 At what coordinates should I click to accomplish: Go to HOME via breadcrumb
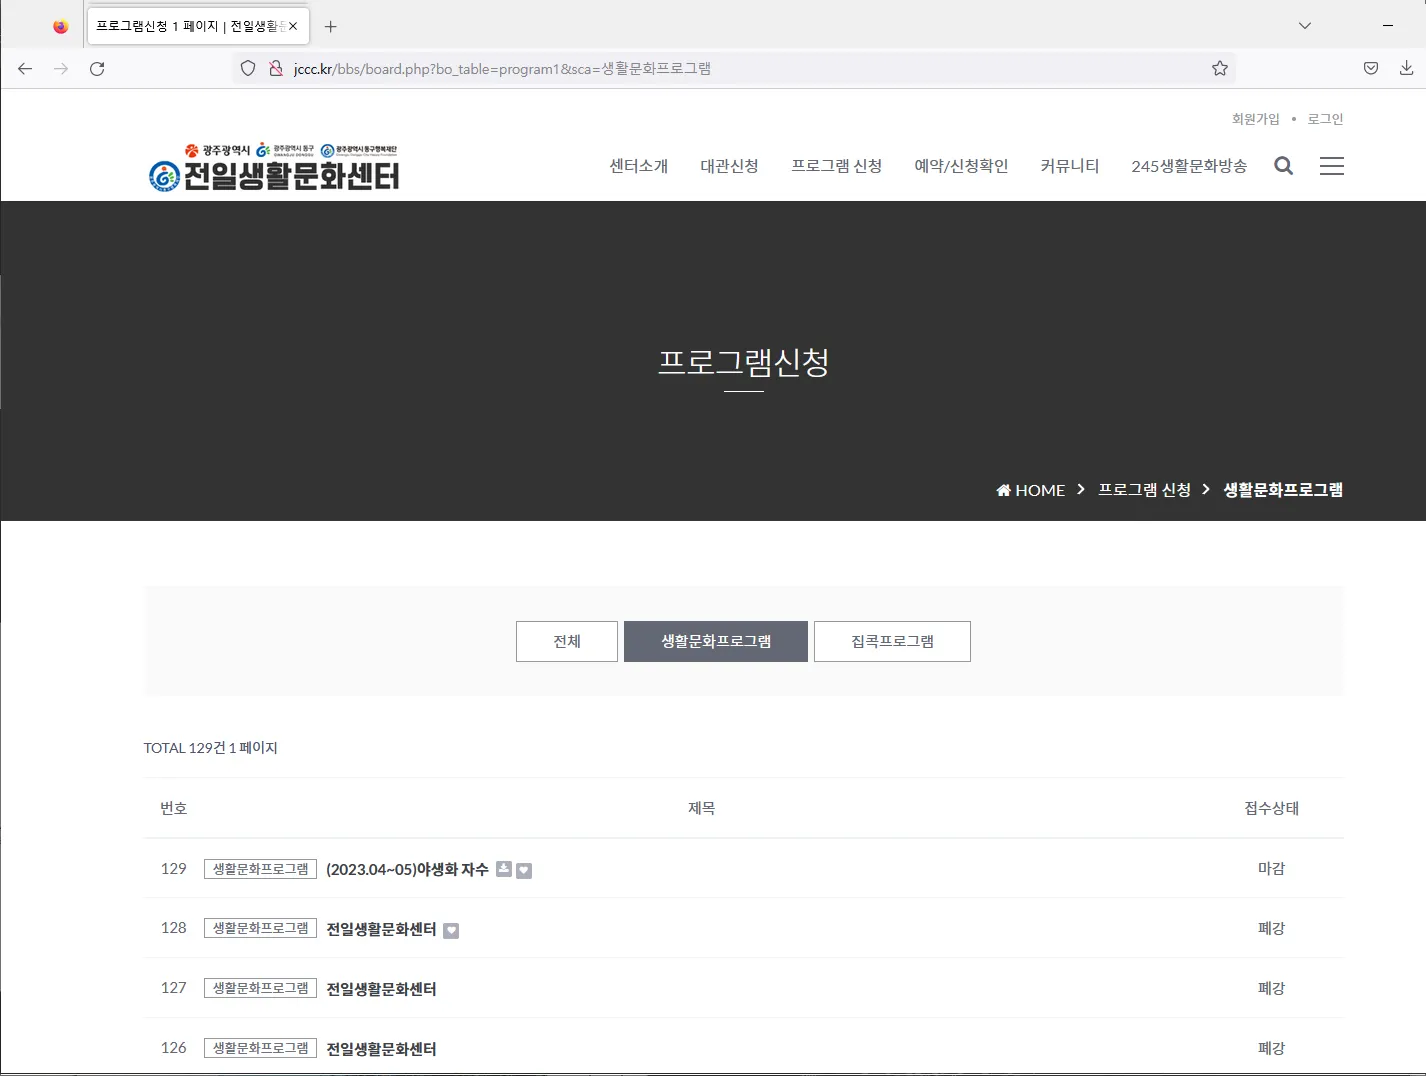[x=1031, y=490]
